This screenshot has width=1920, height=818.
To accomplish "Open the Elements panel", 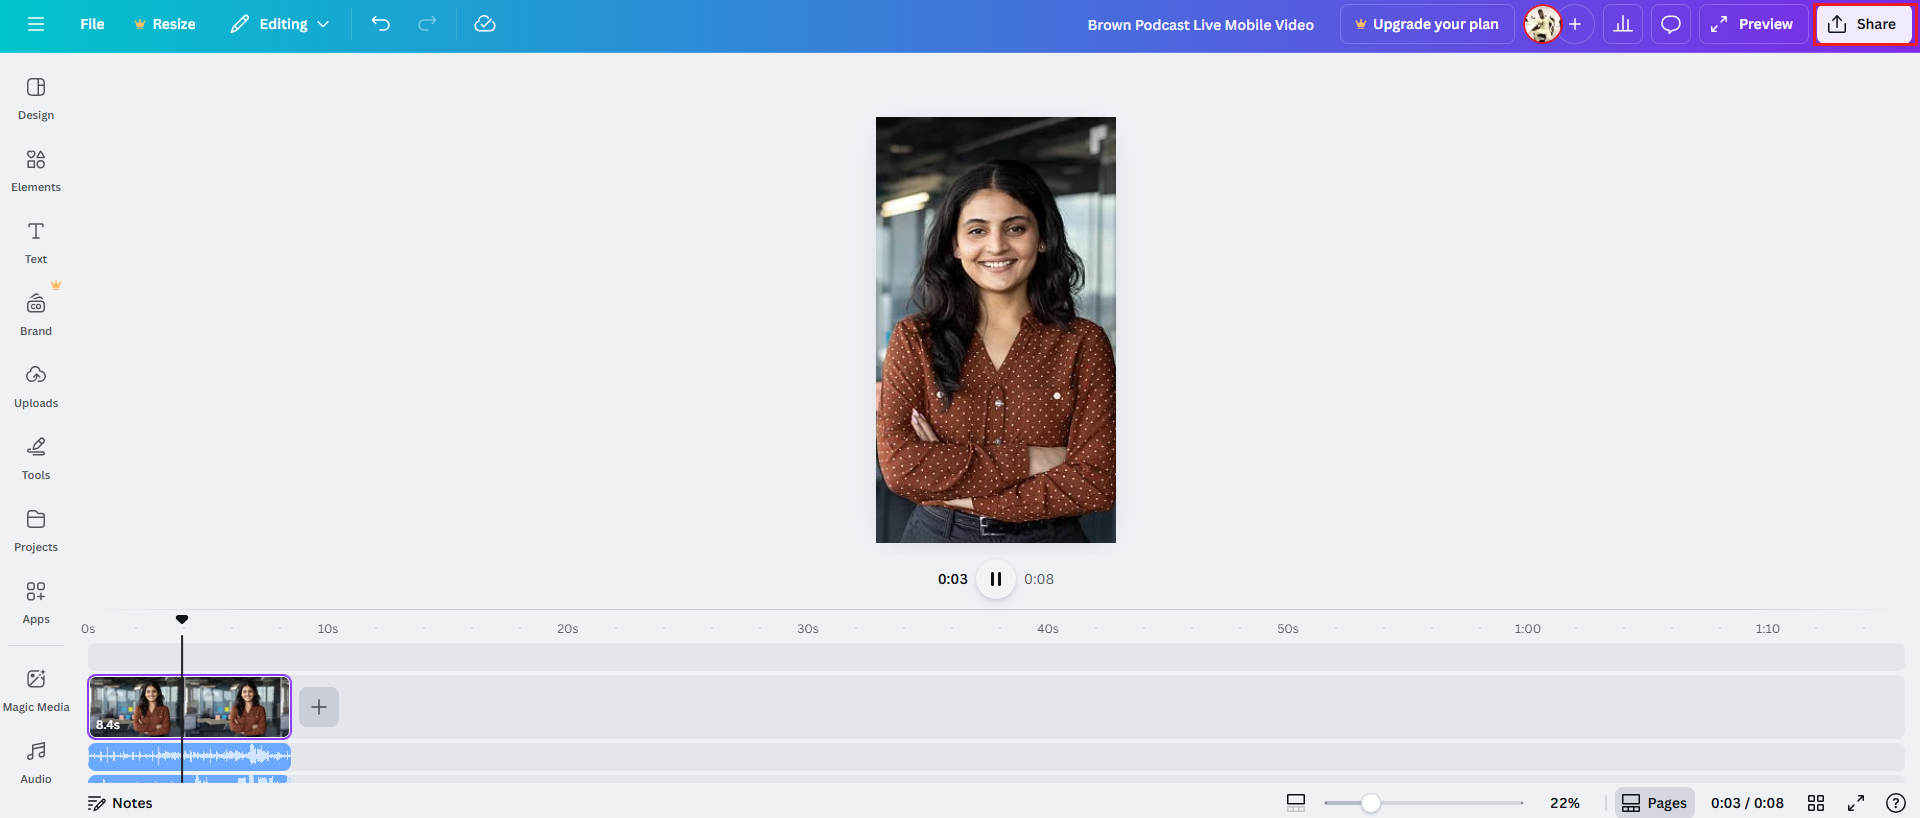I will (x=36, y=171).
